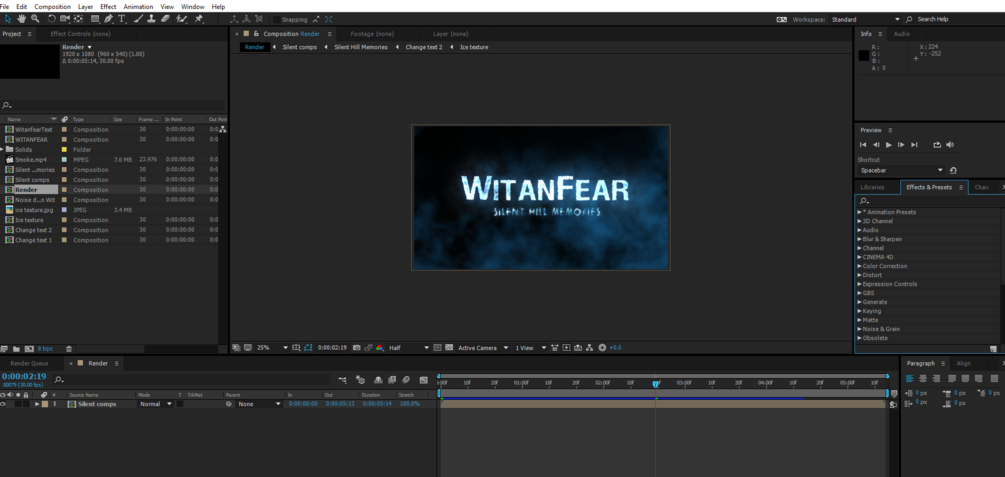Viewport: 1005px width, 477px height.
Task: Open the 1 View layout dropdown
Action: pos(531,347)
